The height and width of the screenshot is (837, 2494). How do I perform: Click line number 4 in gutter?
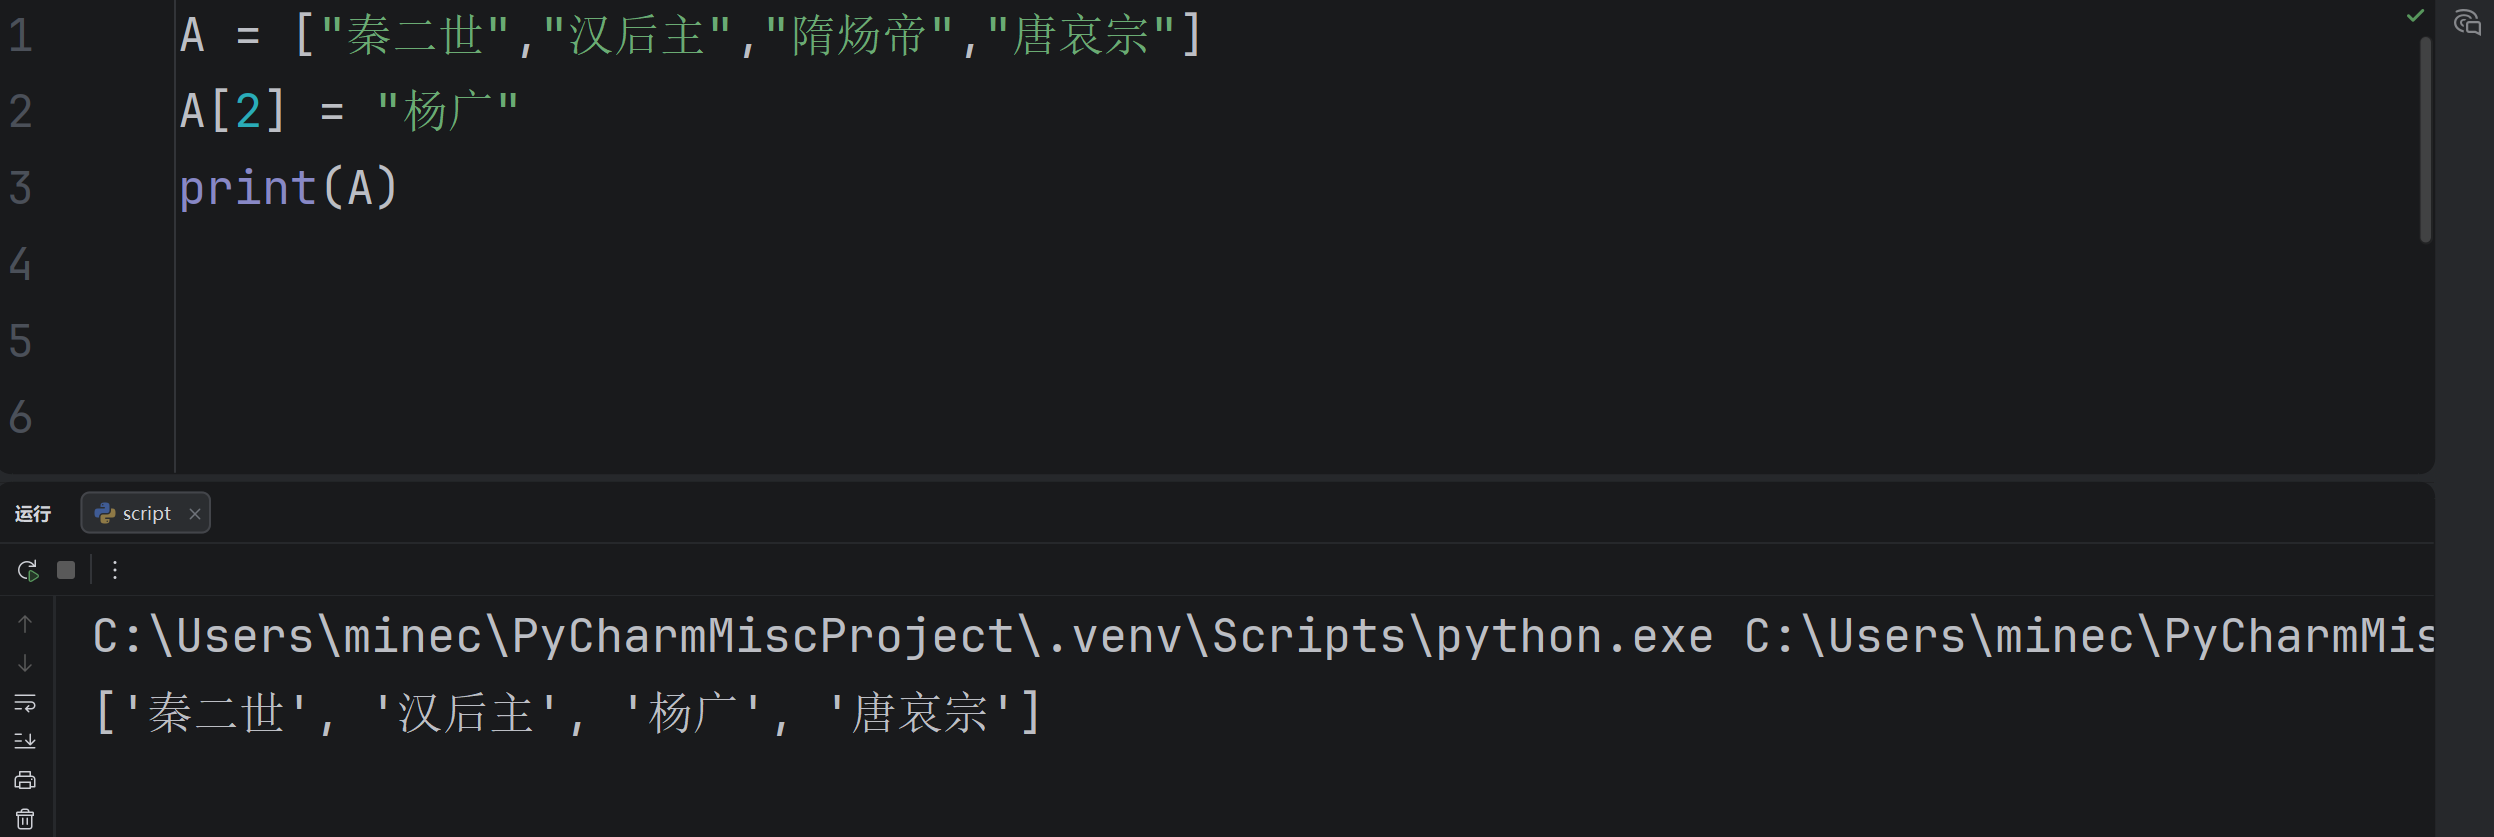coord(21,264)
